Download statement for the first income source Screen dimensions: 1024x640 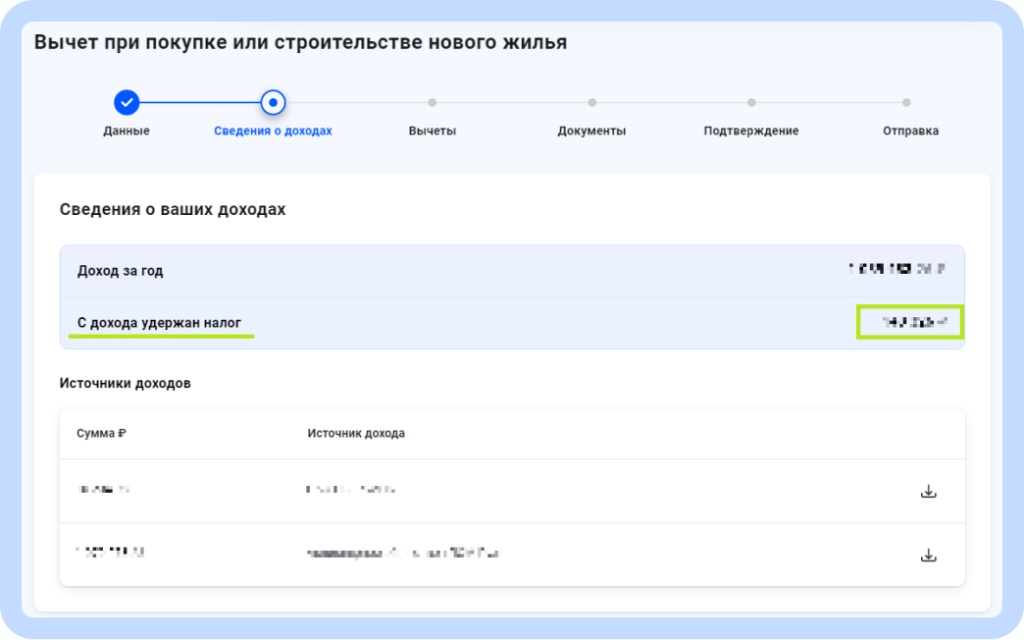pos(929,491)
